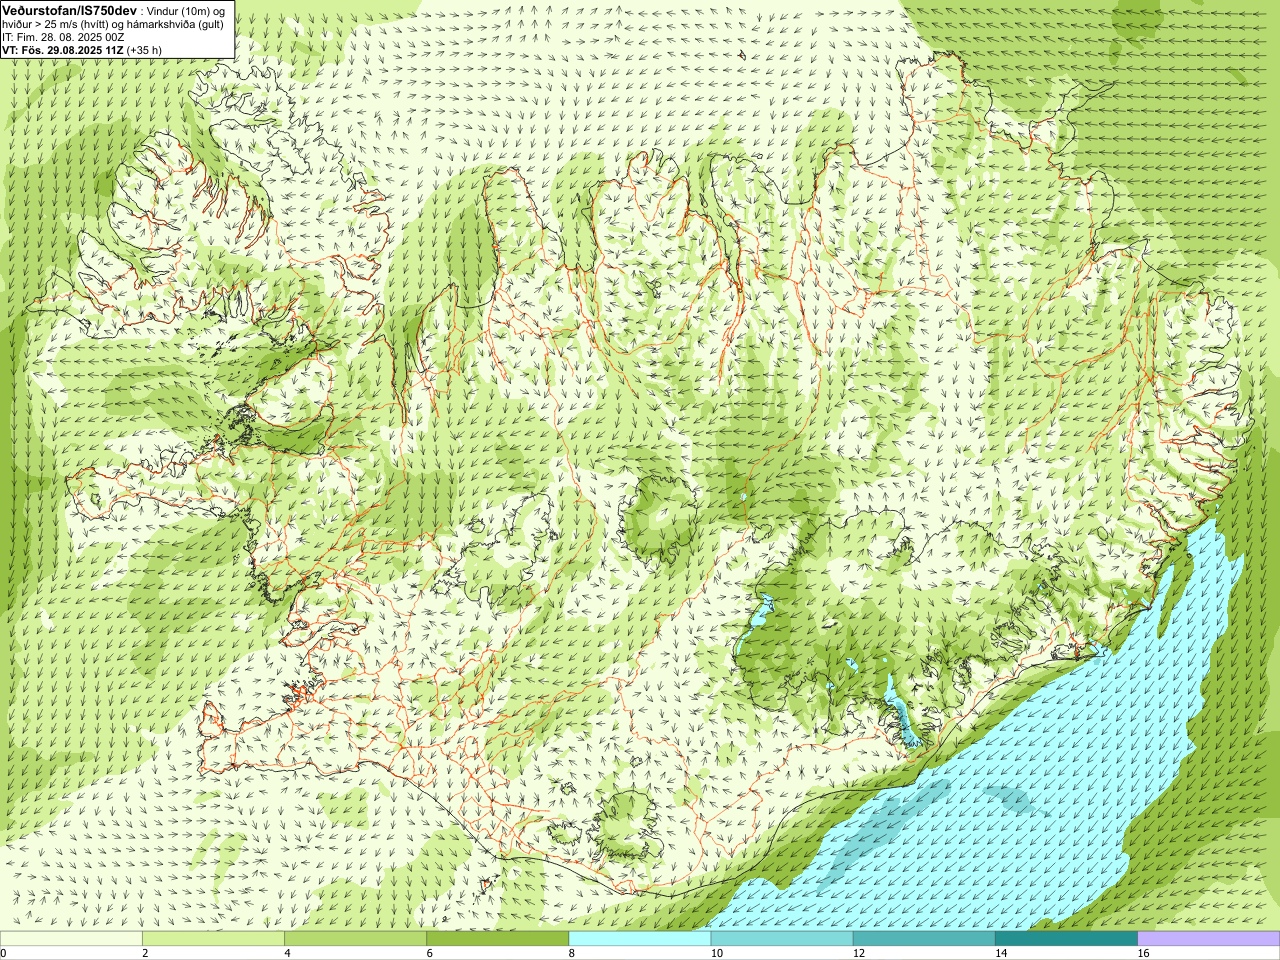Click the 'IT: Fim. 28. 08. 2025 00Z' line
Image resolution: width=1280 pixels, height=960 pixels.
click(x=63, y=37)
